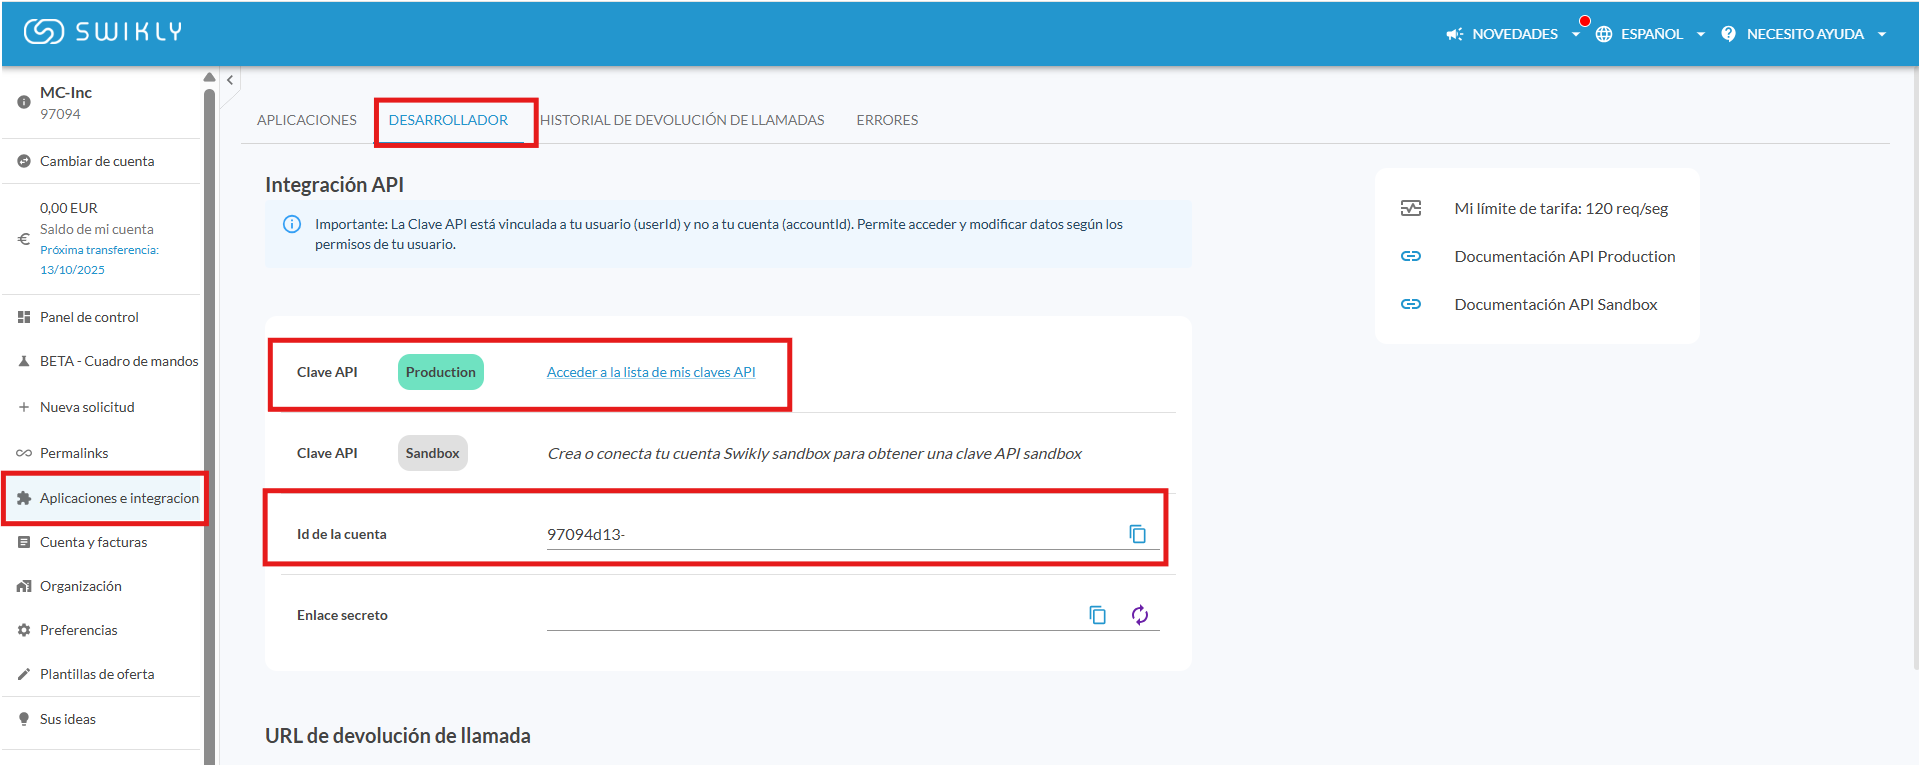The image size is (1919, 765).
Task: Click the language globe icon
Action: [1604, 34]
